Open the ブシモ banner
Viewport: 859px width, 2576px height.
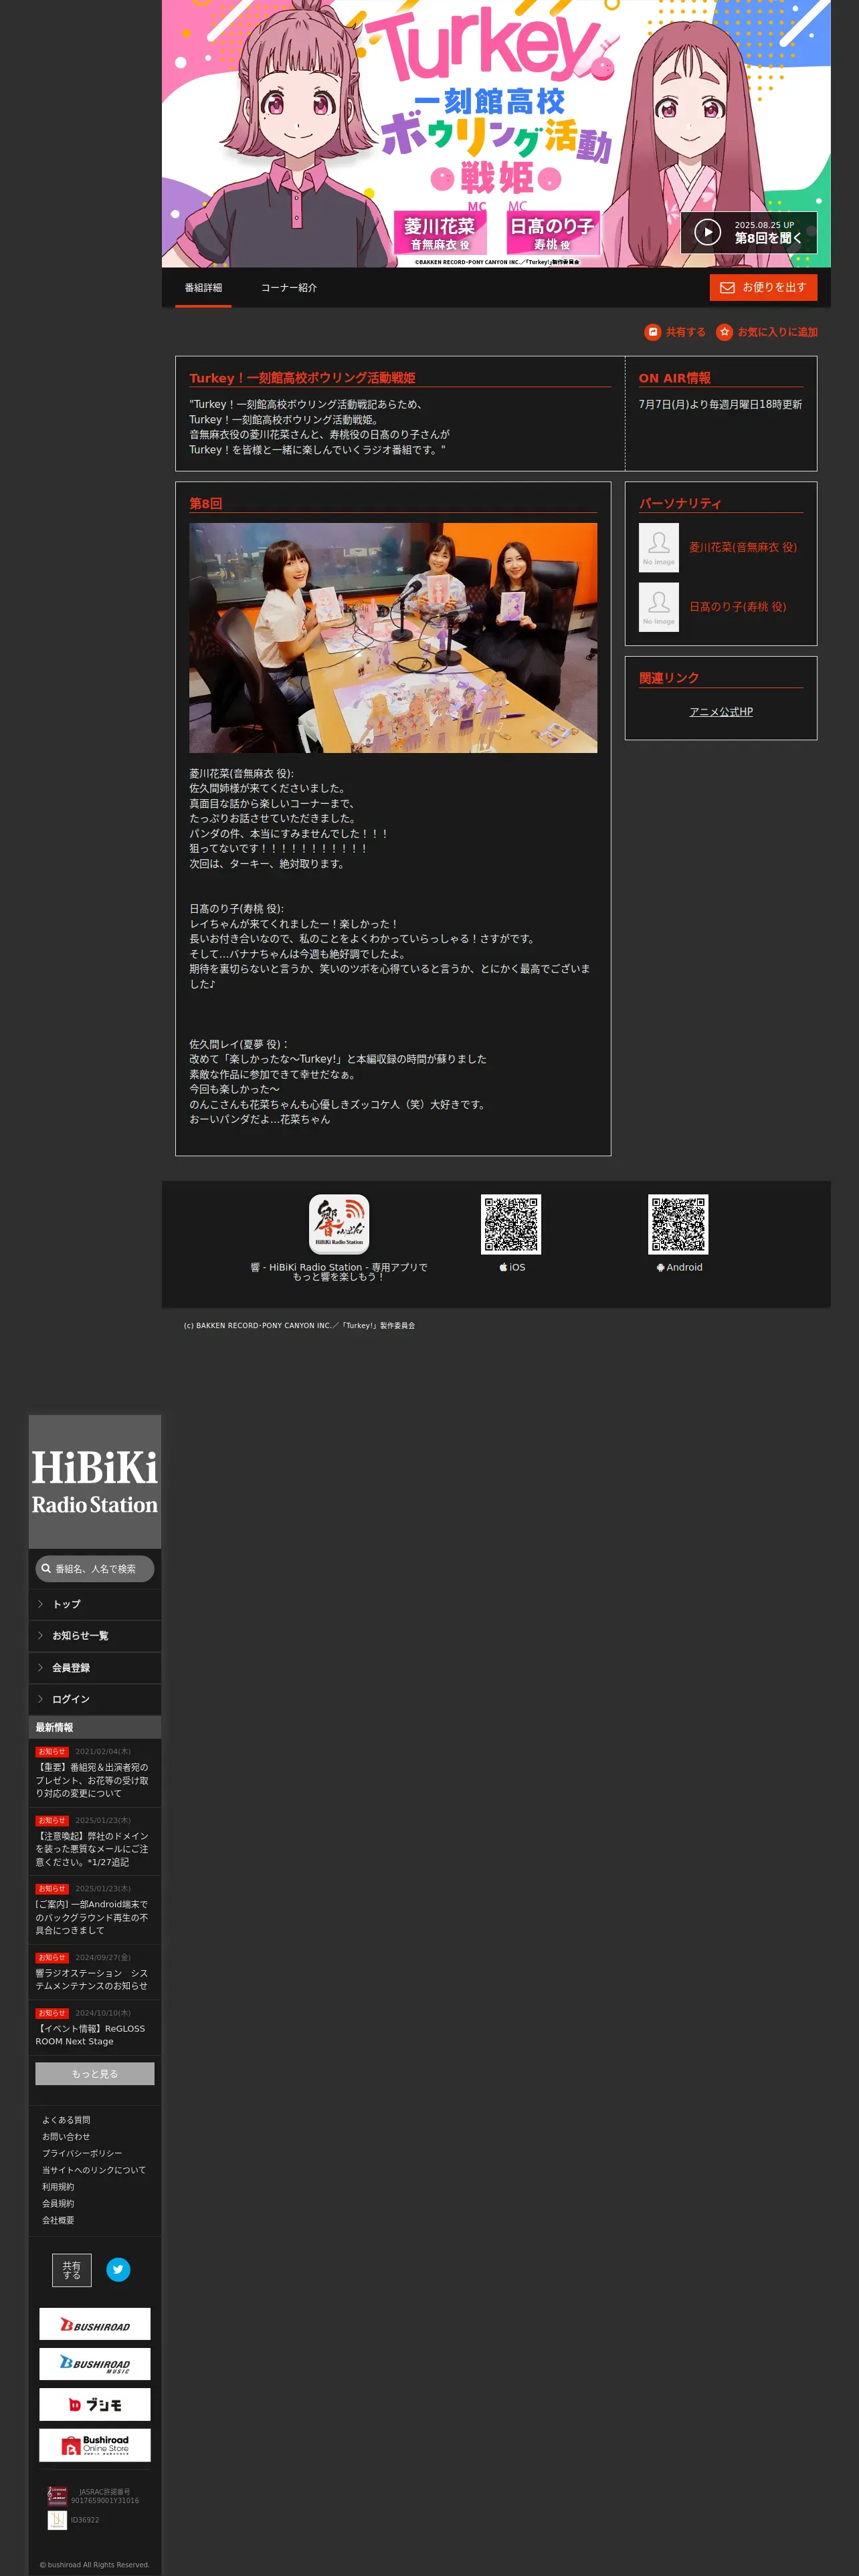(x=95, y=2404)
